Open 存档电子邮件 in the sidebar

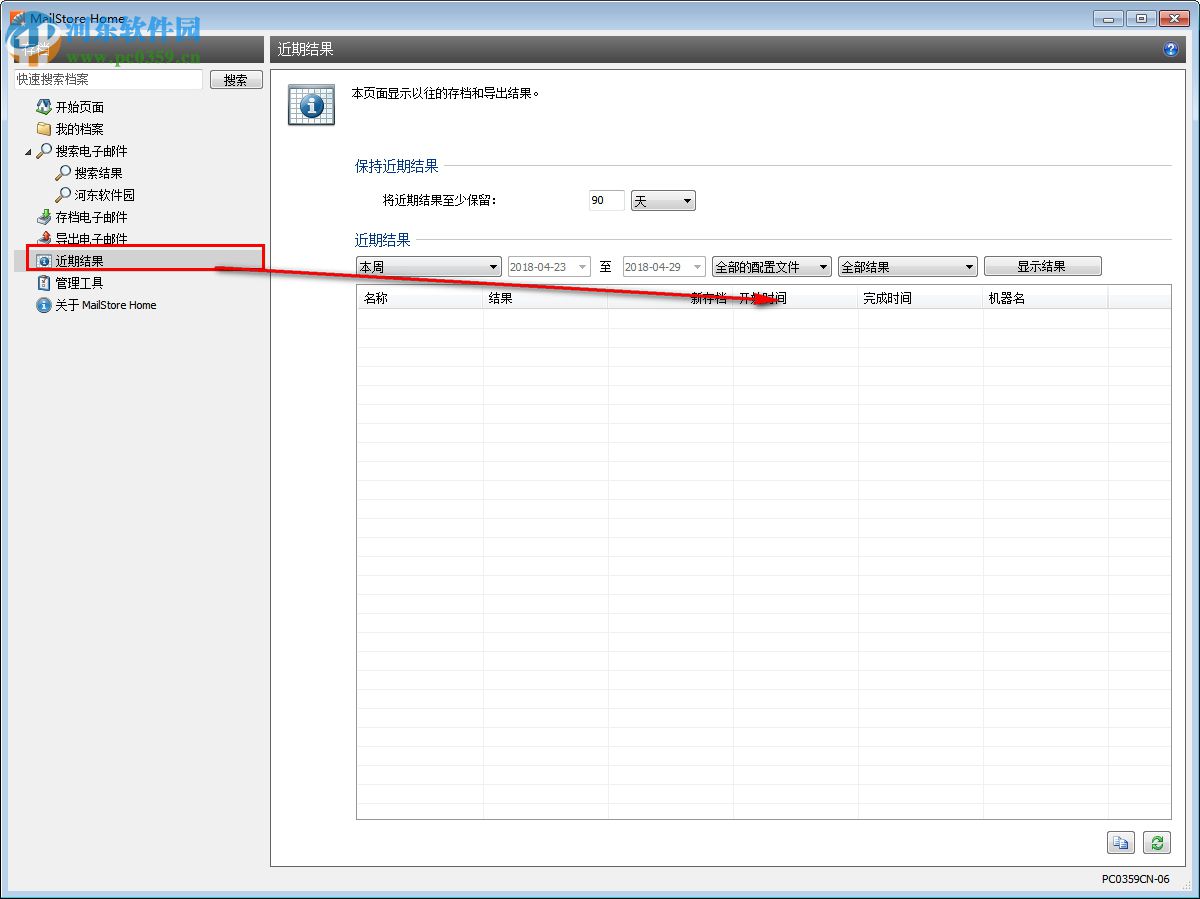pos(92,217)
